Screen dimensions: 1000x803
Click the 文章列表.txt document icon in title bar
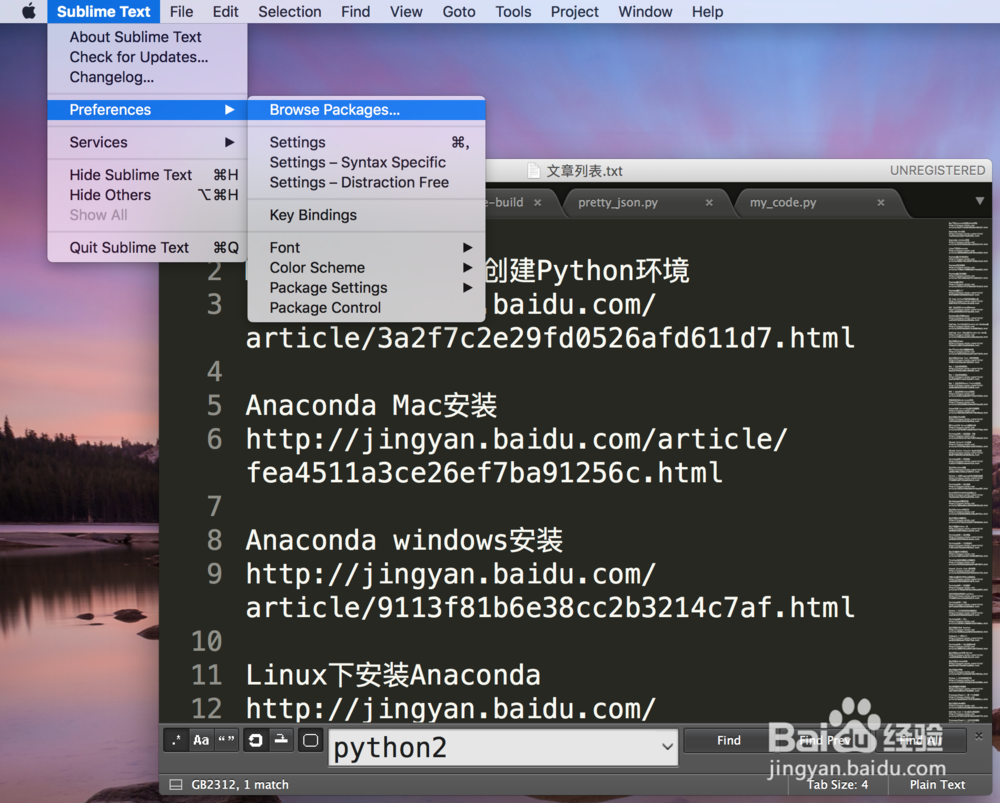pos(533,171)
